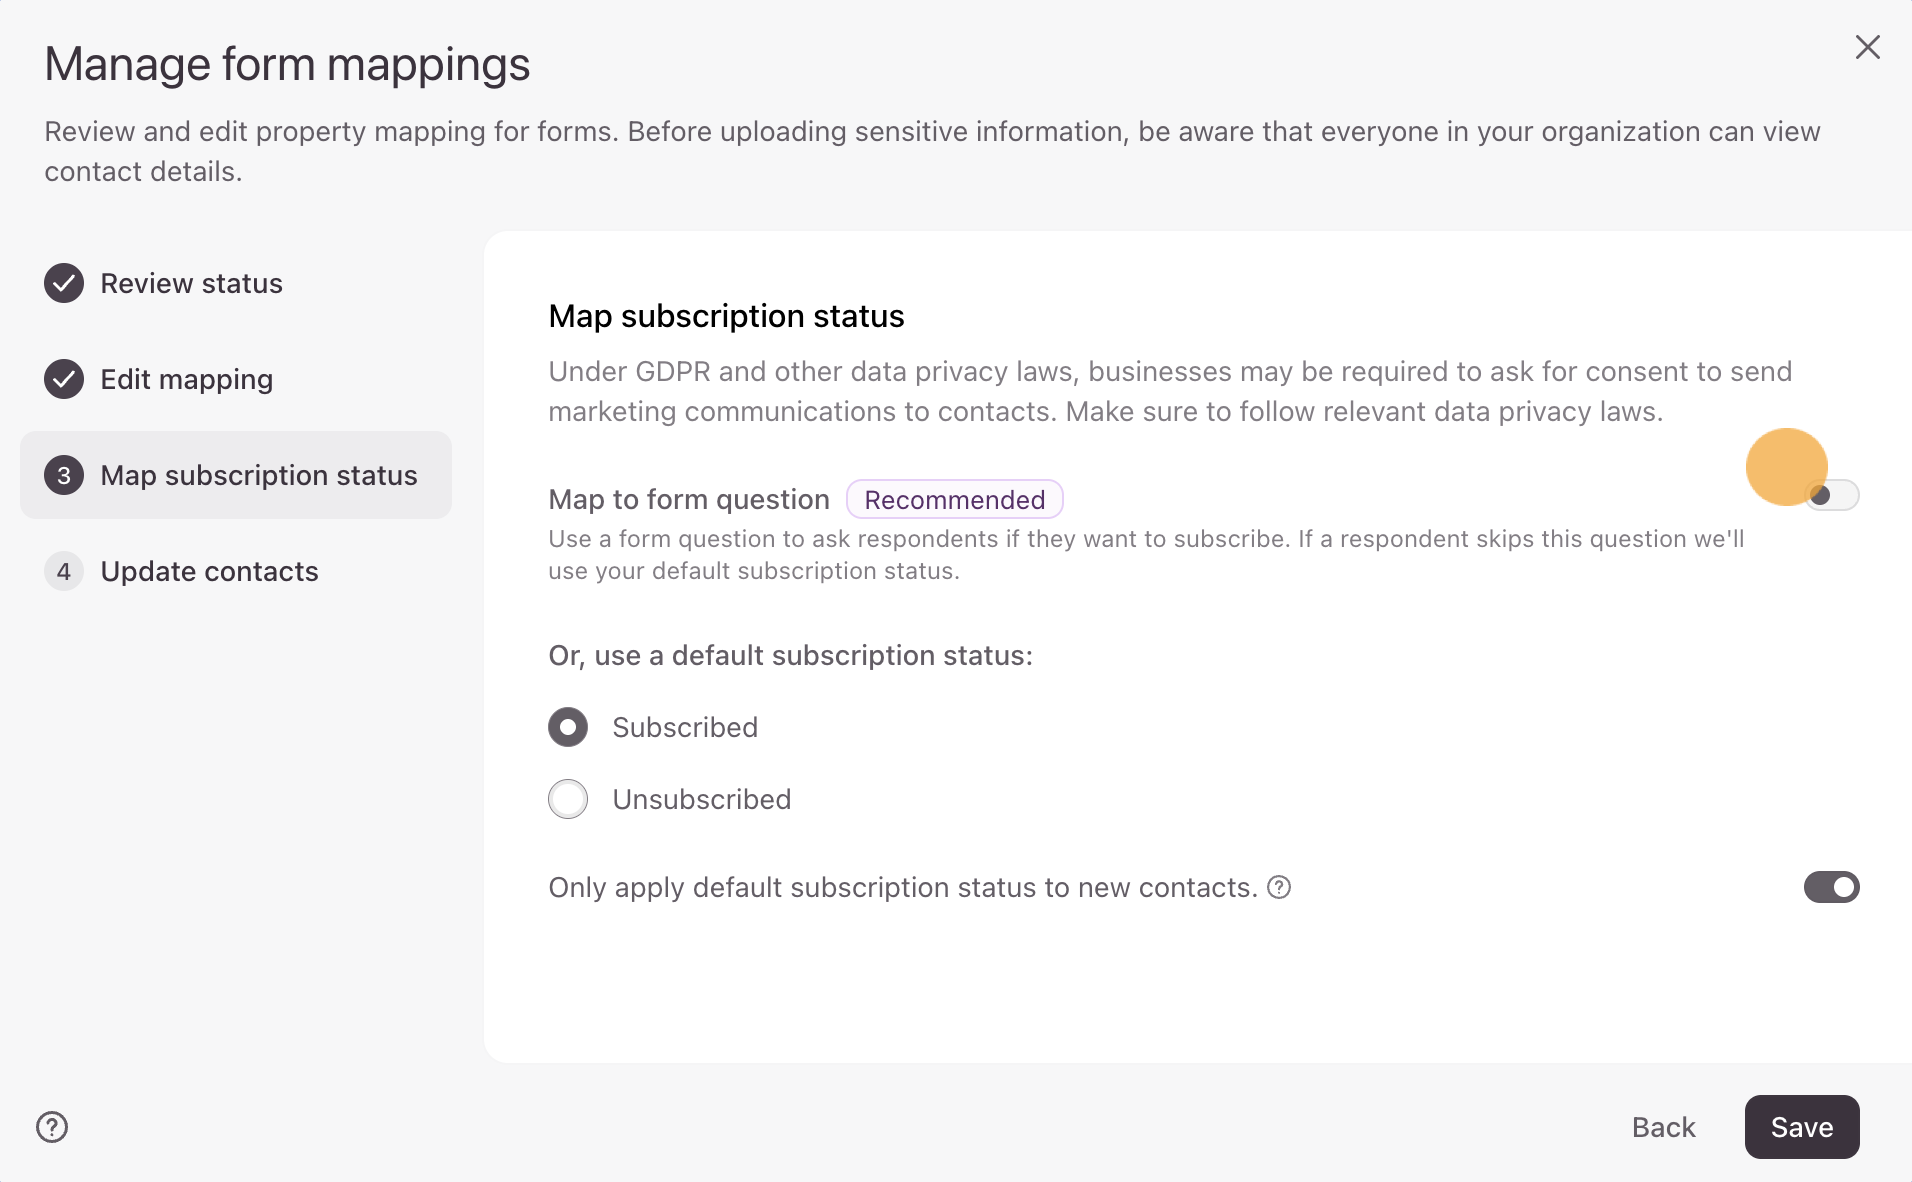1912x1182 pixels.
Task: Jump to the Update contacts step
Action: click(209, 571)
